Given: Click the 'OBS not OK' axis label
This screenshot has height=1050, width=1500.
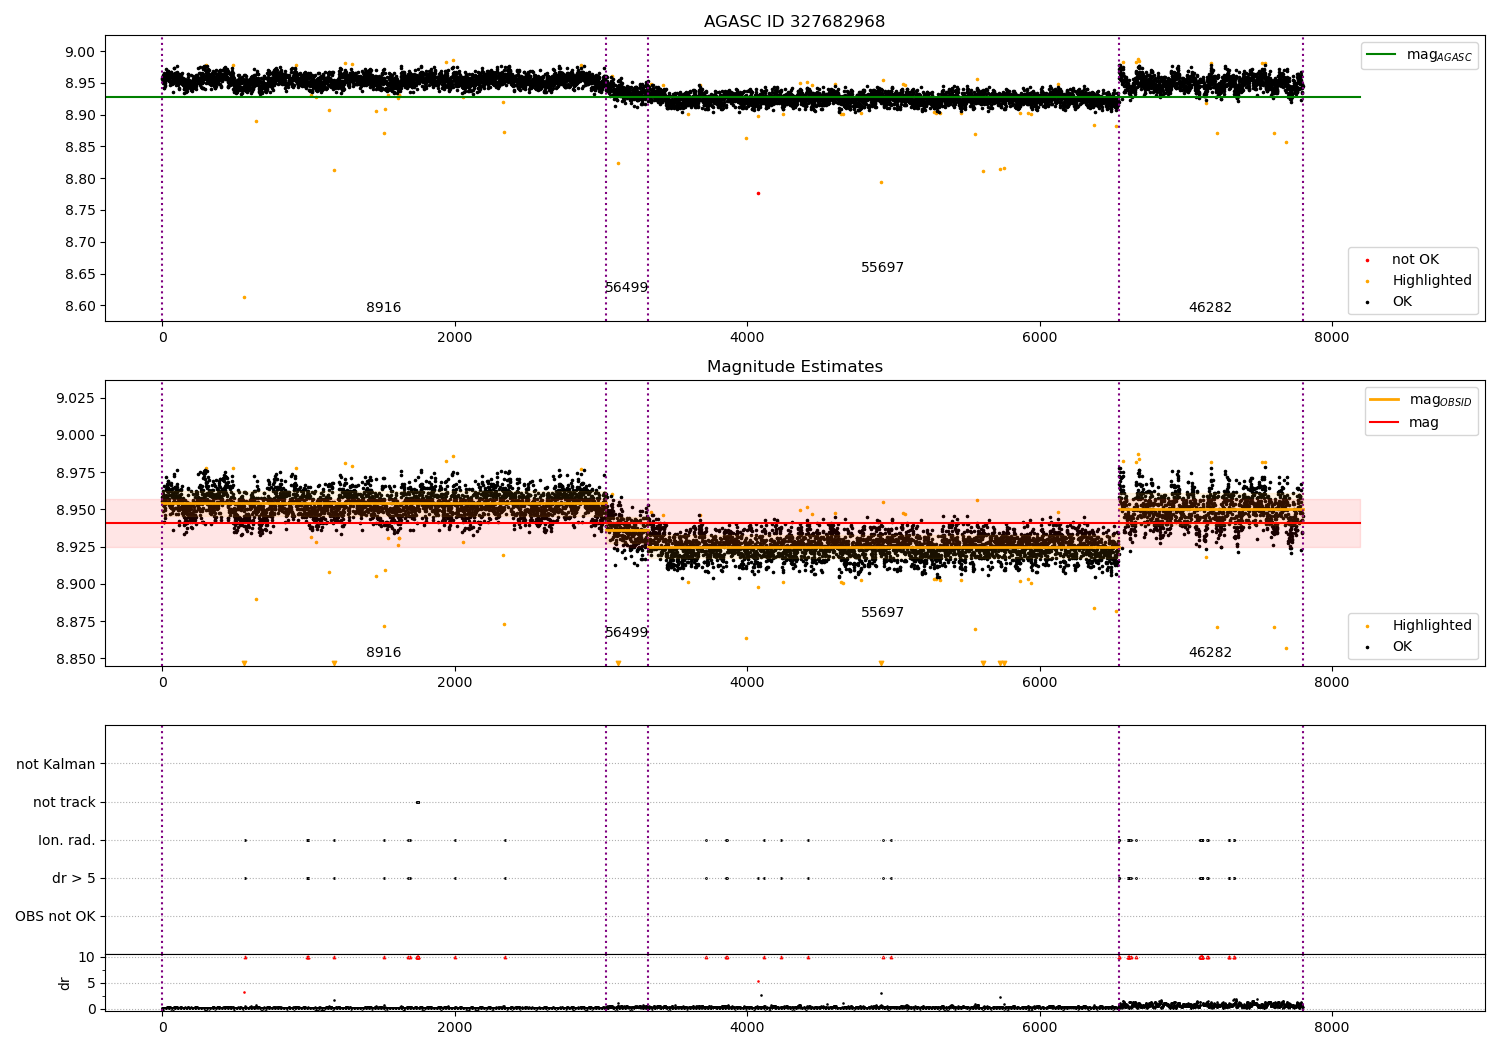Looking at the screenshot, I should pyautogui.click(x=56, y=916).
